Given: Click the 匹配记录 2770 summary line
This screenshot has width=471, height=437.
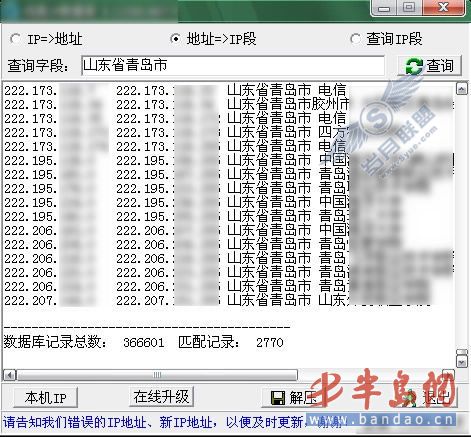Looking at the screenshot, I should tap(231, 342).
